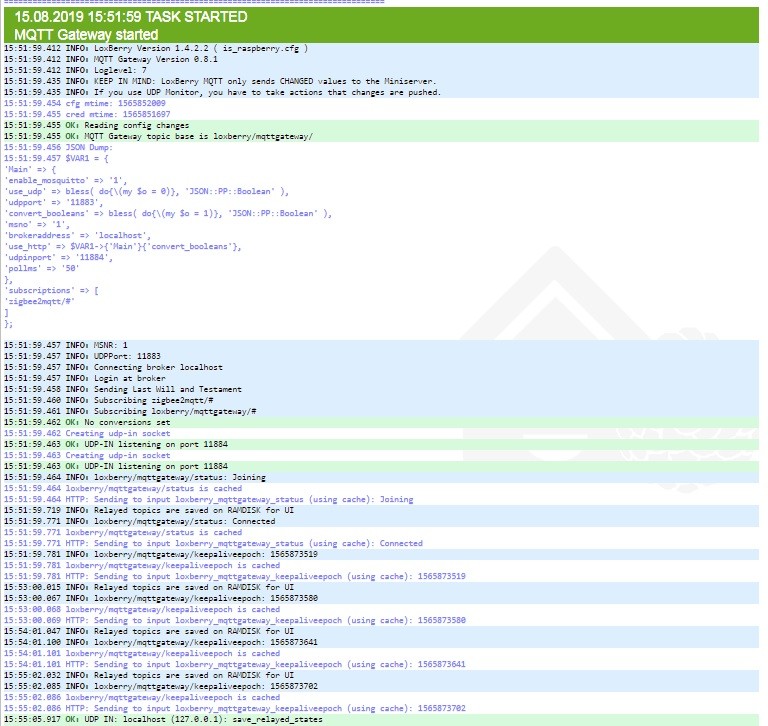Screen dimensions: 768x726
Task: Click 'keepaliveepoch is cached' at 15:53:00.068
Action: click(142, 609)
